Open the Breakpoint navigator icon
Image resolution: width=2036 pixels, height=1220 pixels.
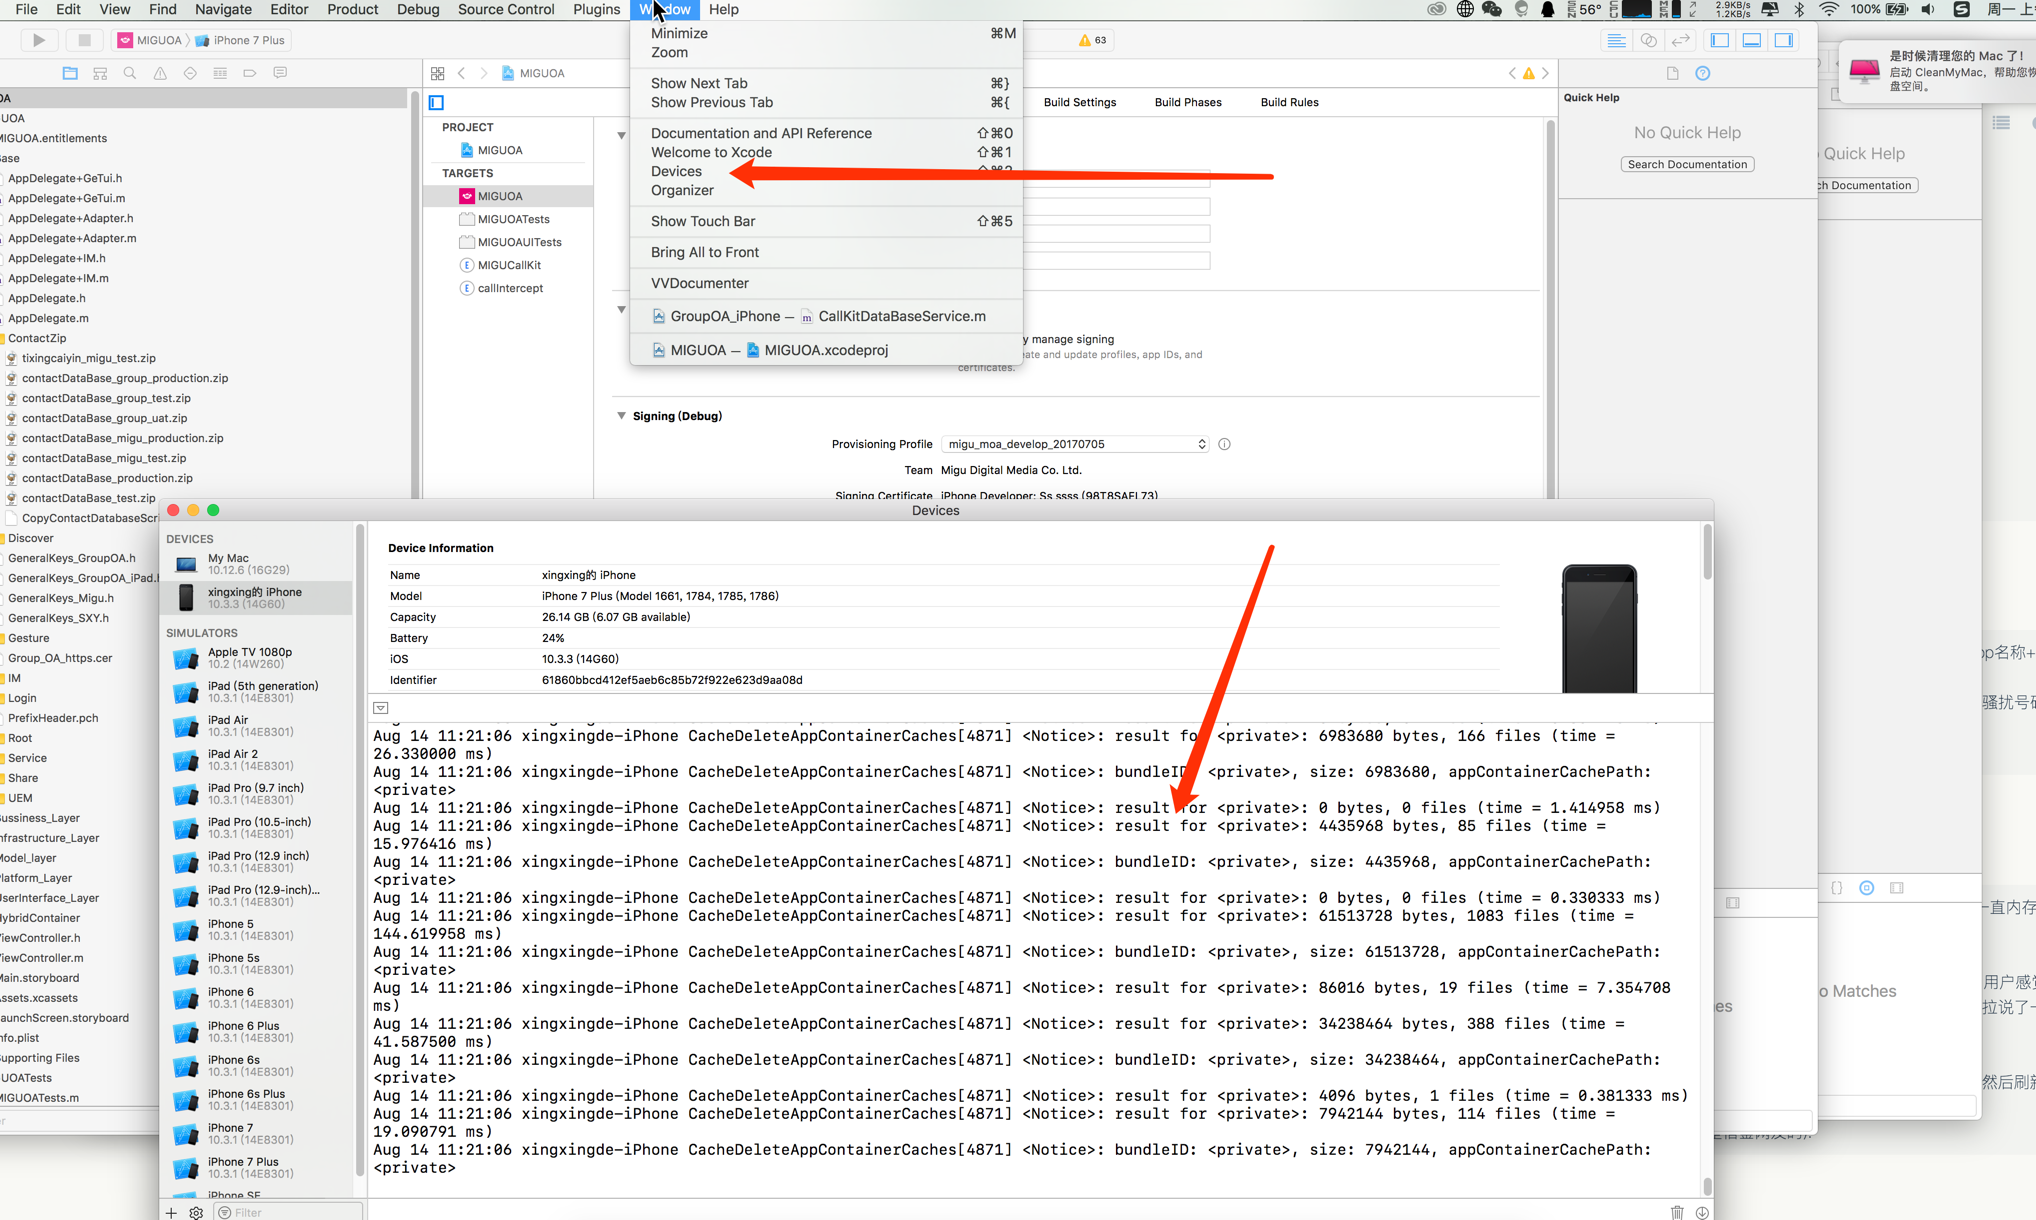pyautogui.click(x=250, y=73)
